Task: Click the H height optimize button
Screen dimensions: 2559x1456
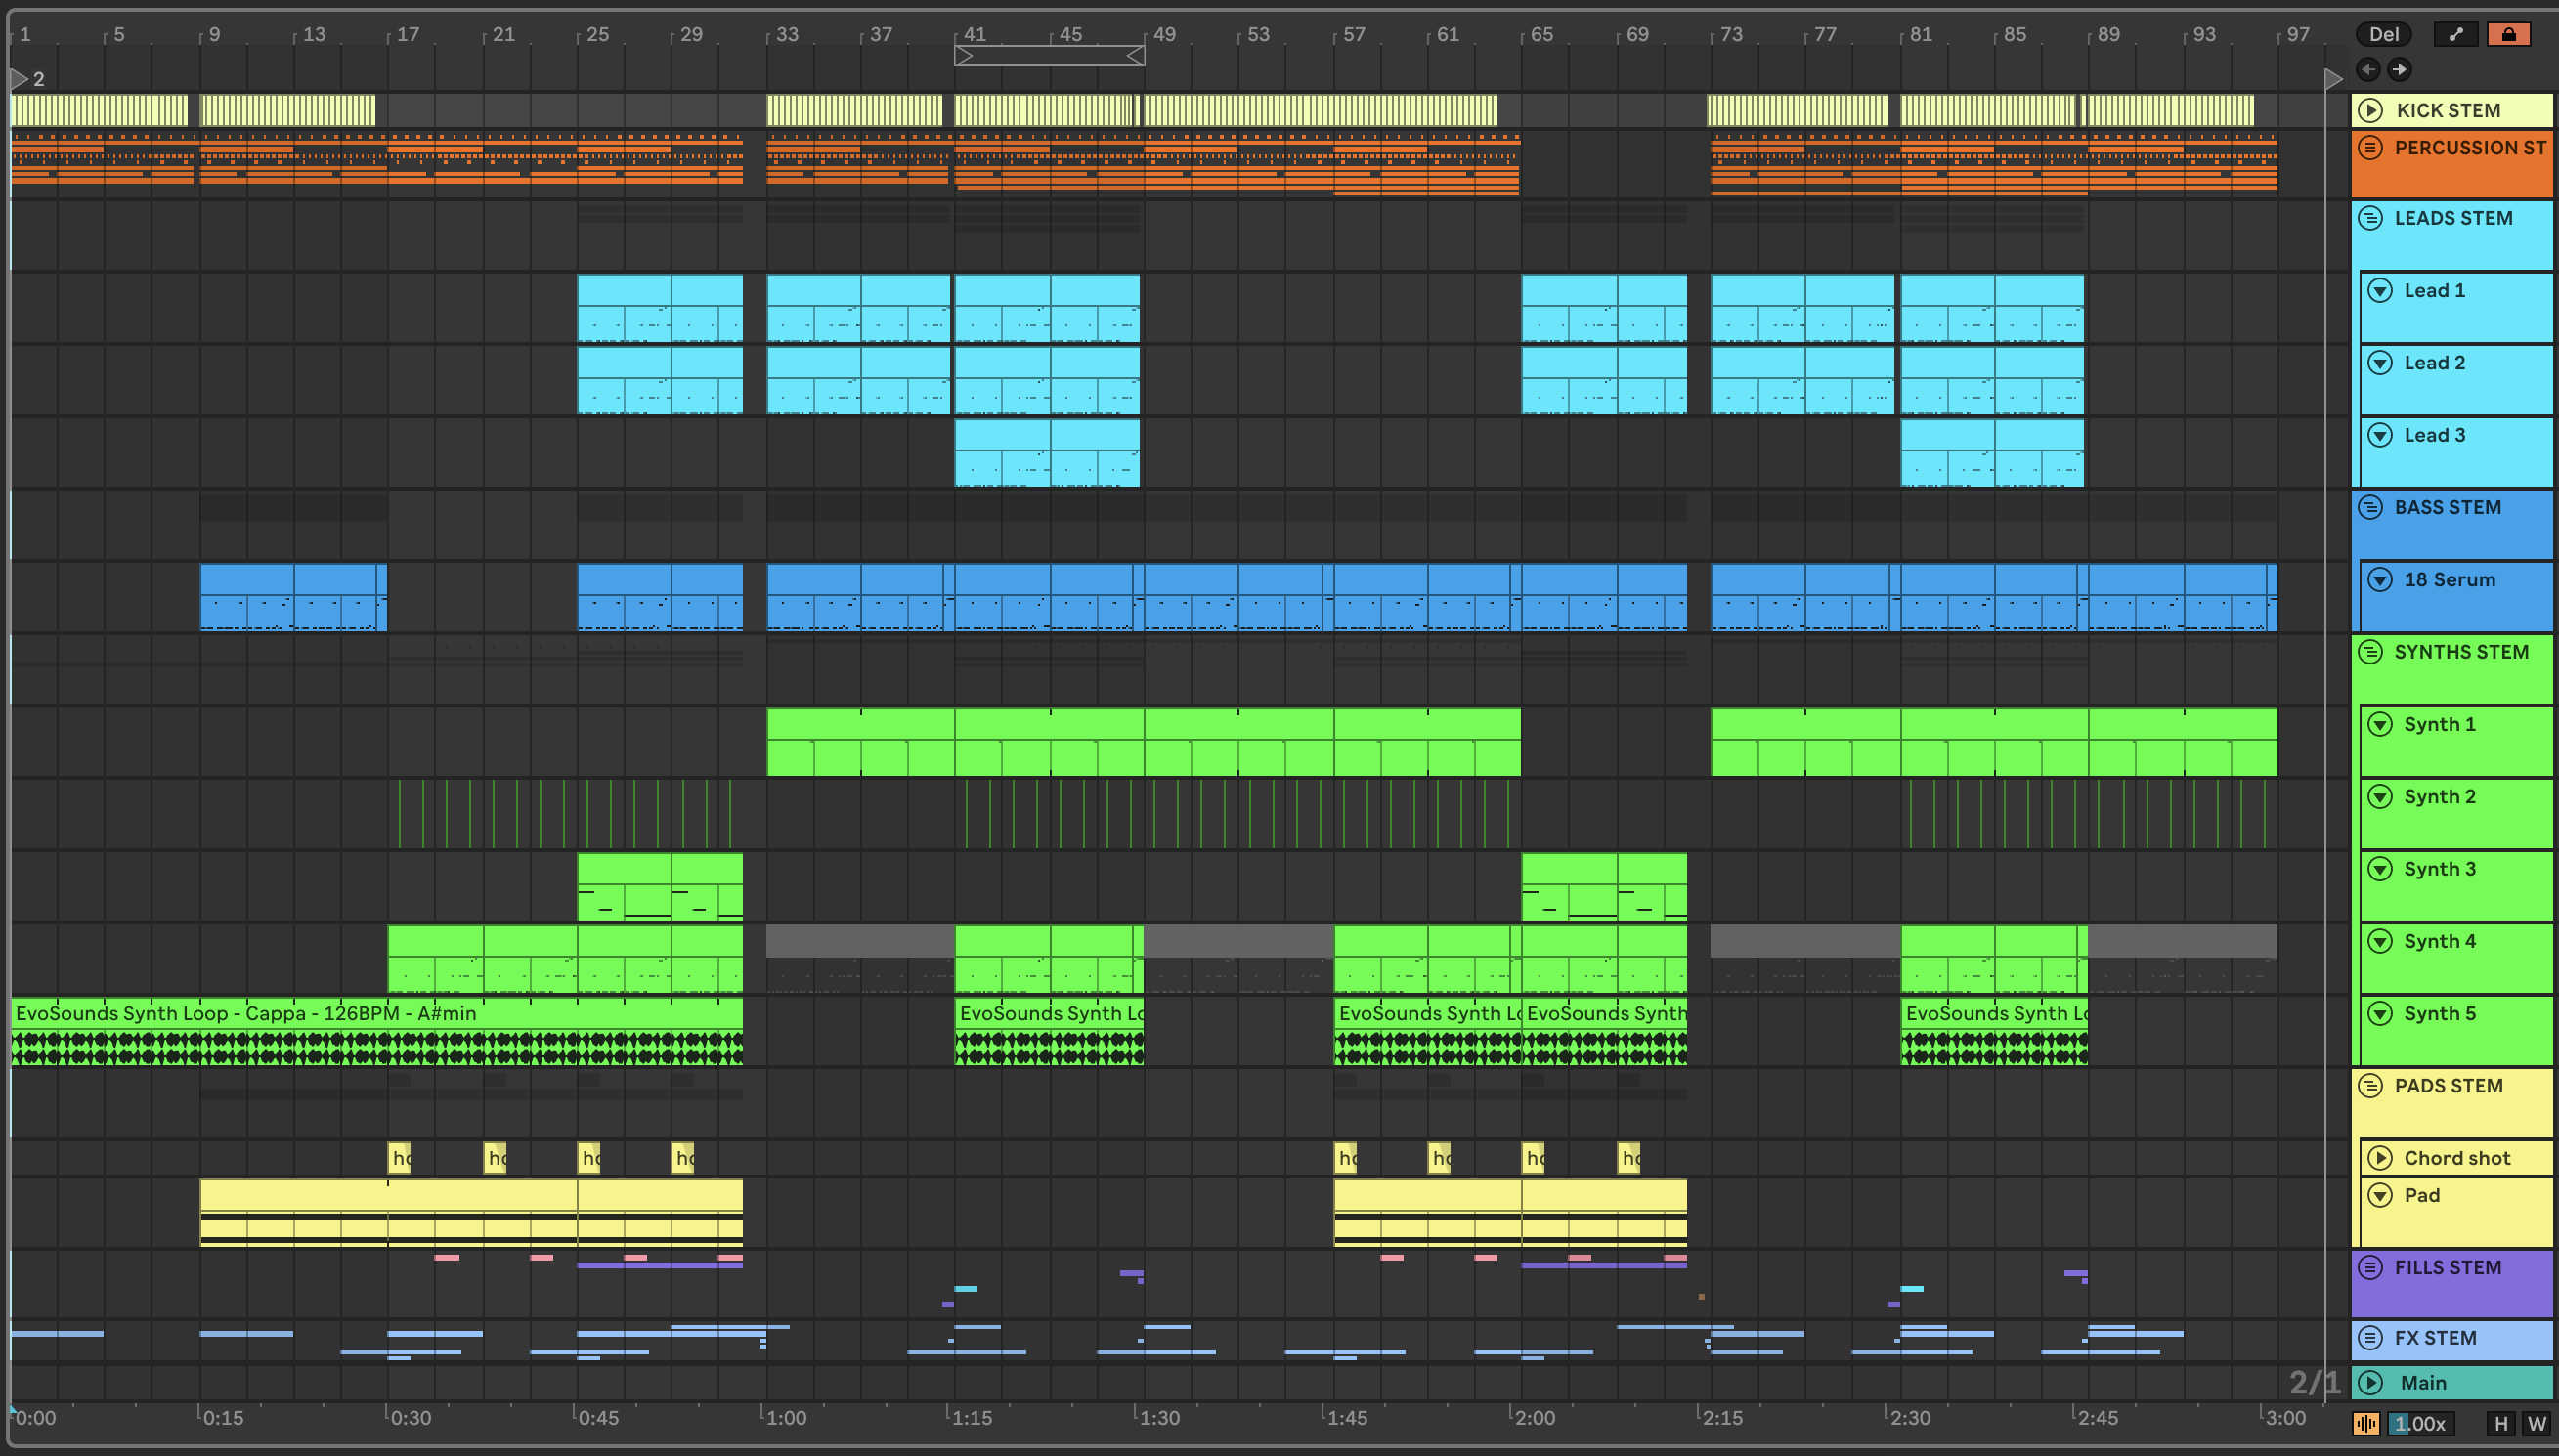Action: 2501,1423
